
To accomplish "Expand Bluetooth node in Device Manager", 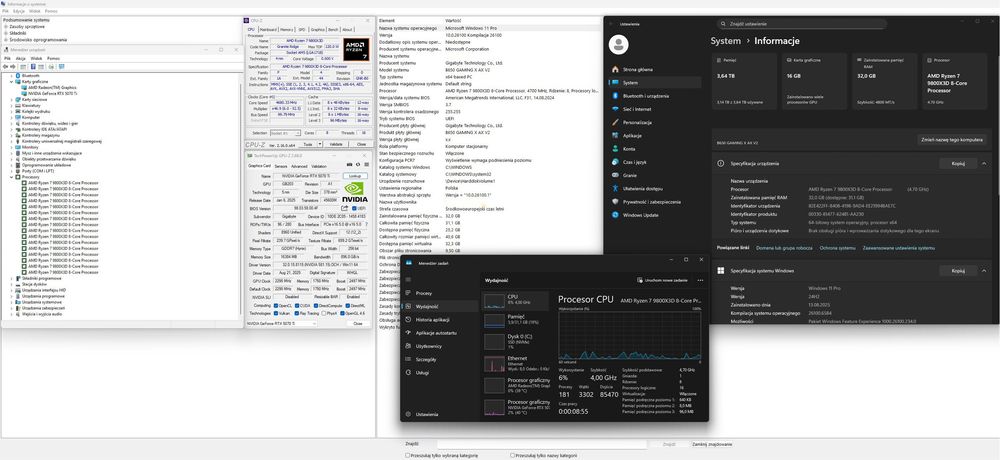I will [11, 75].
